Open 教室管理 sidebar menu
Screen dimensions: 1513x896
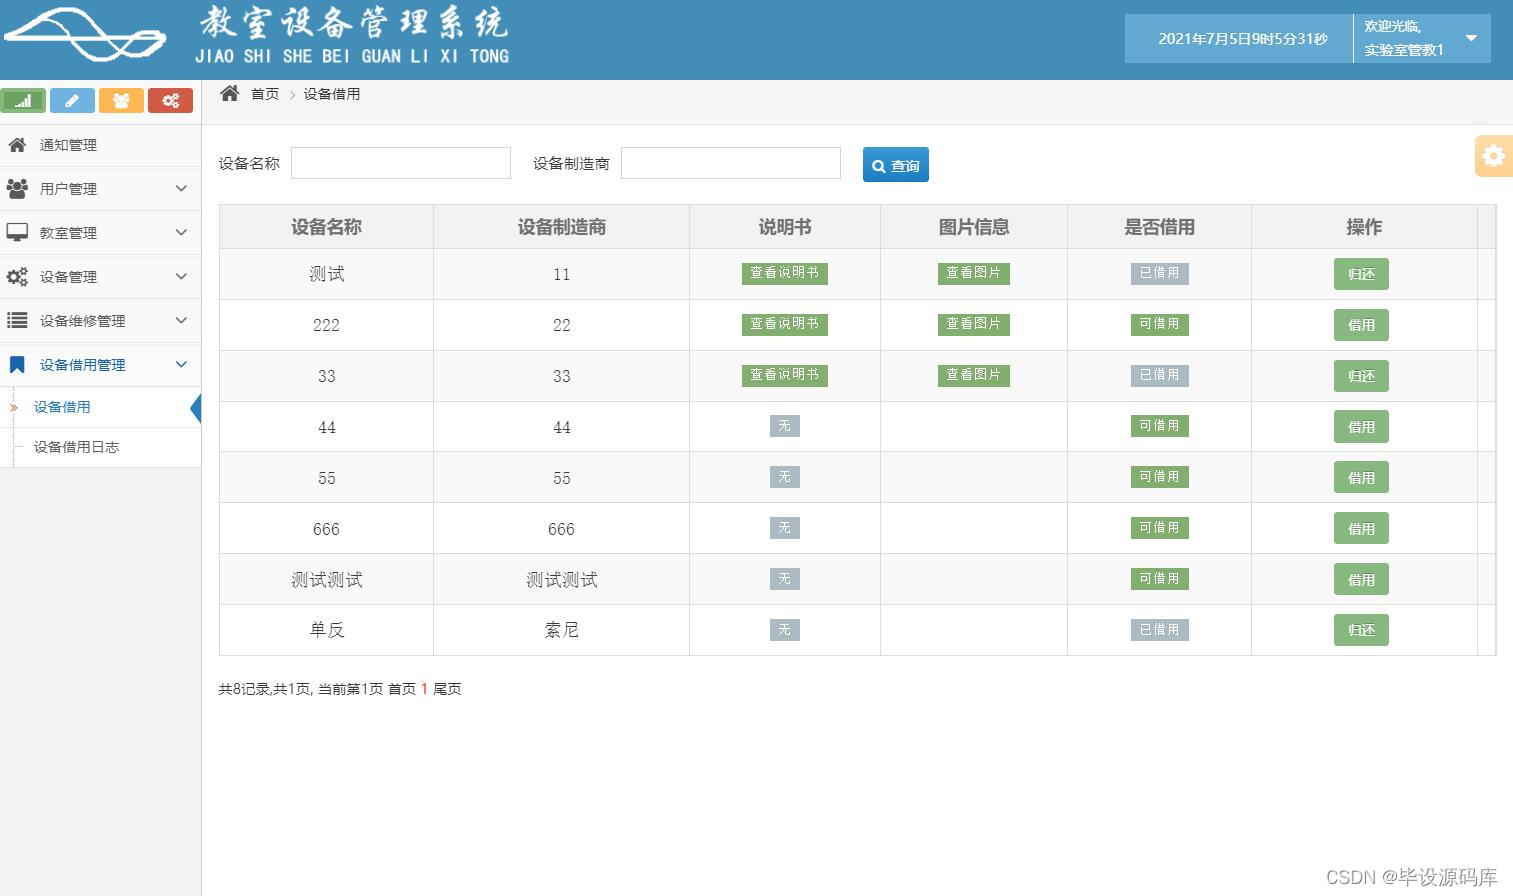click(100, 233)
